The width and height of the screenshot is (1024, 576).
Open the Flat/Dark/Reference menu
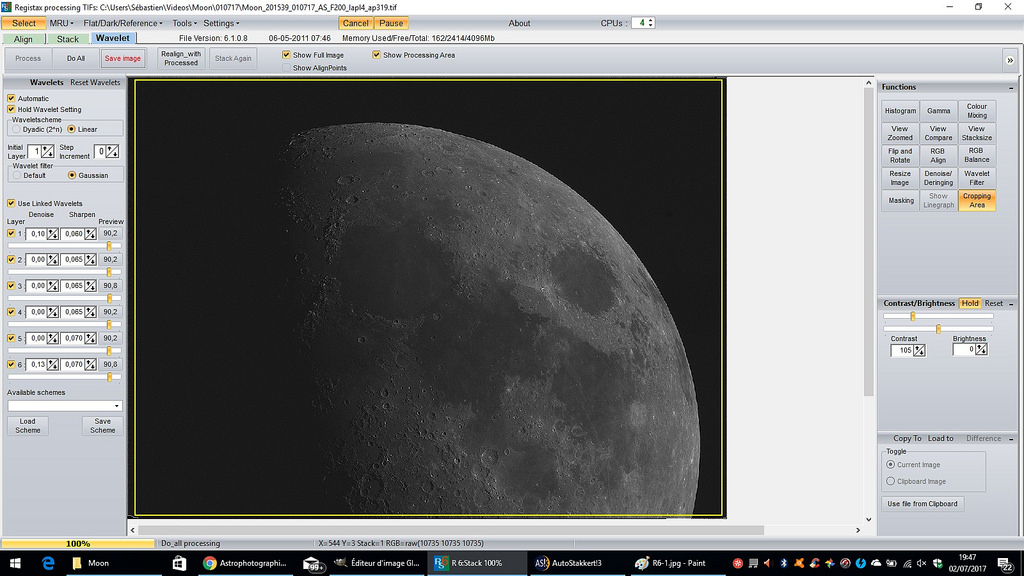point(120,23)
